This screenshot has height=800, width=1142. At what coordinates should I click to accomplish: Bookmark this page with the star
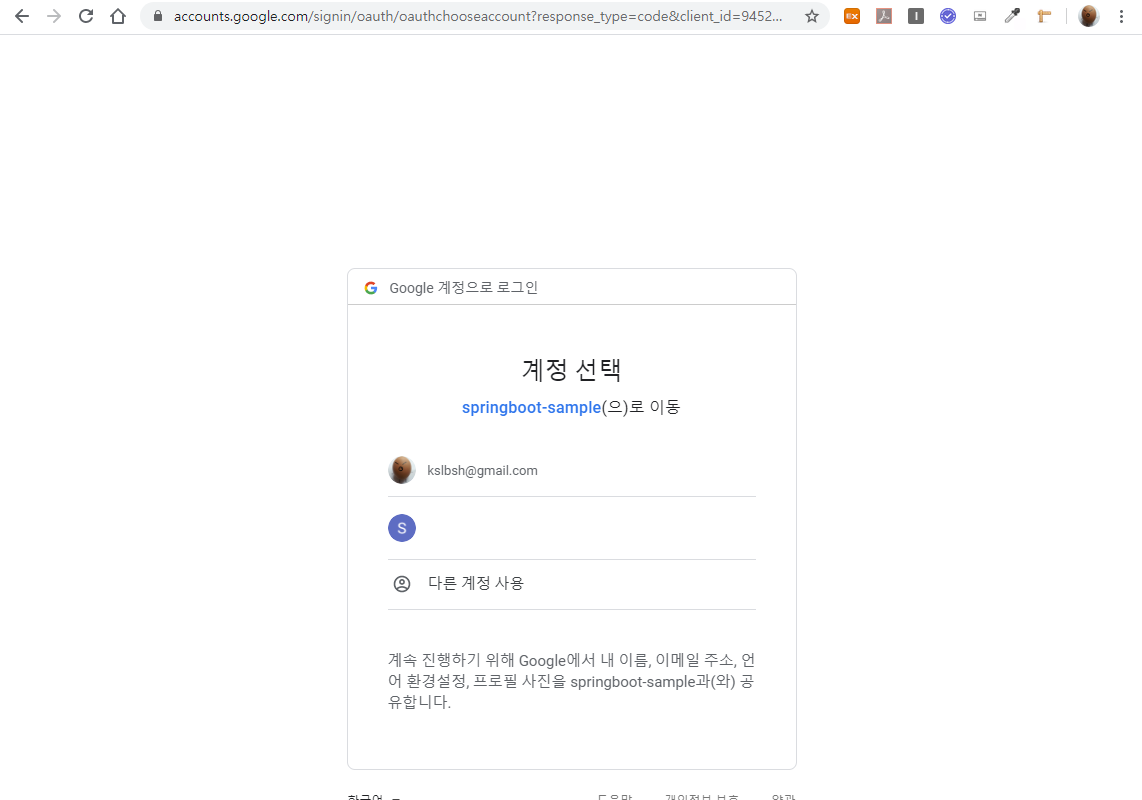tap(811, 16)
